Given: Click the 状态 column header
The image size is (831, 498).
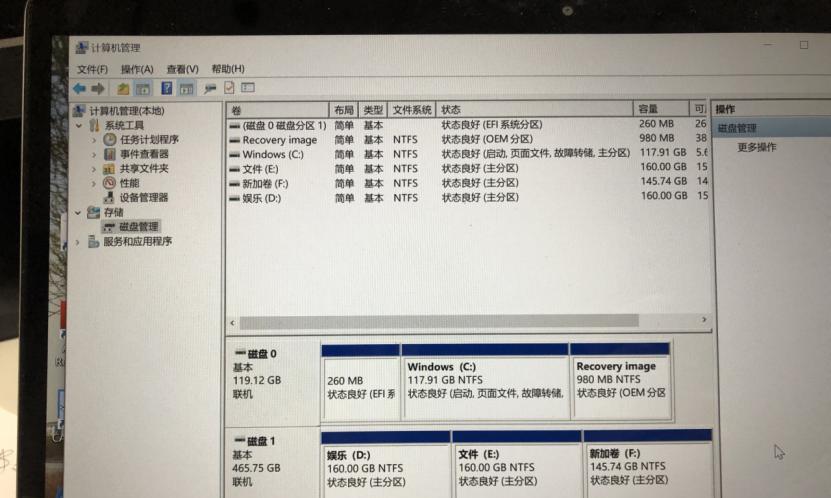Looking at the screenshot, I should 535,109.
